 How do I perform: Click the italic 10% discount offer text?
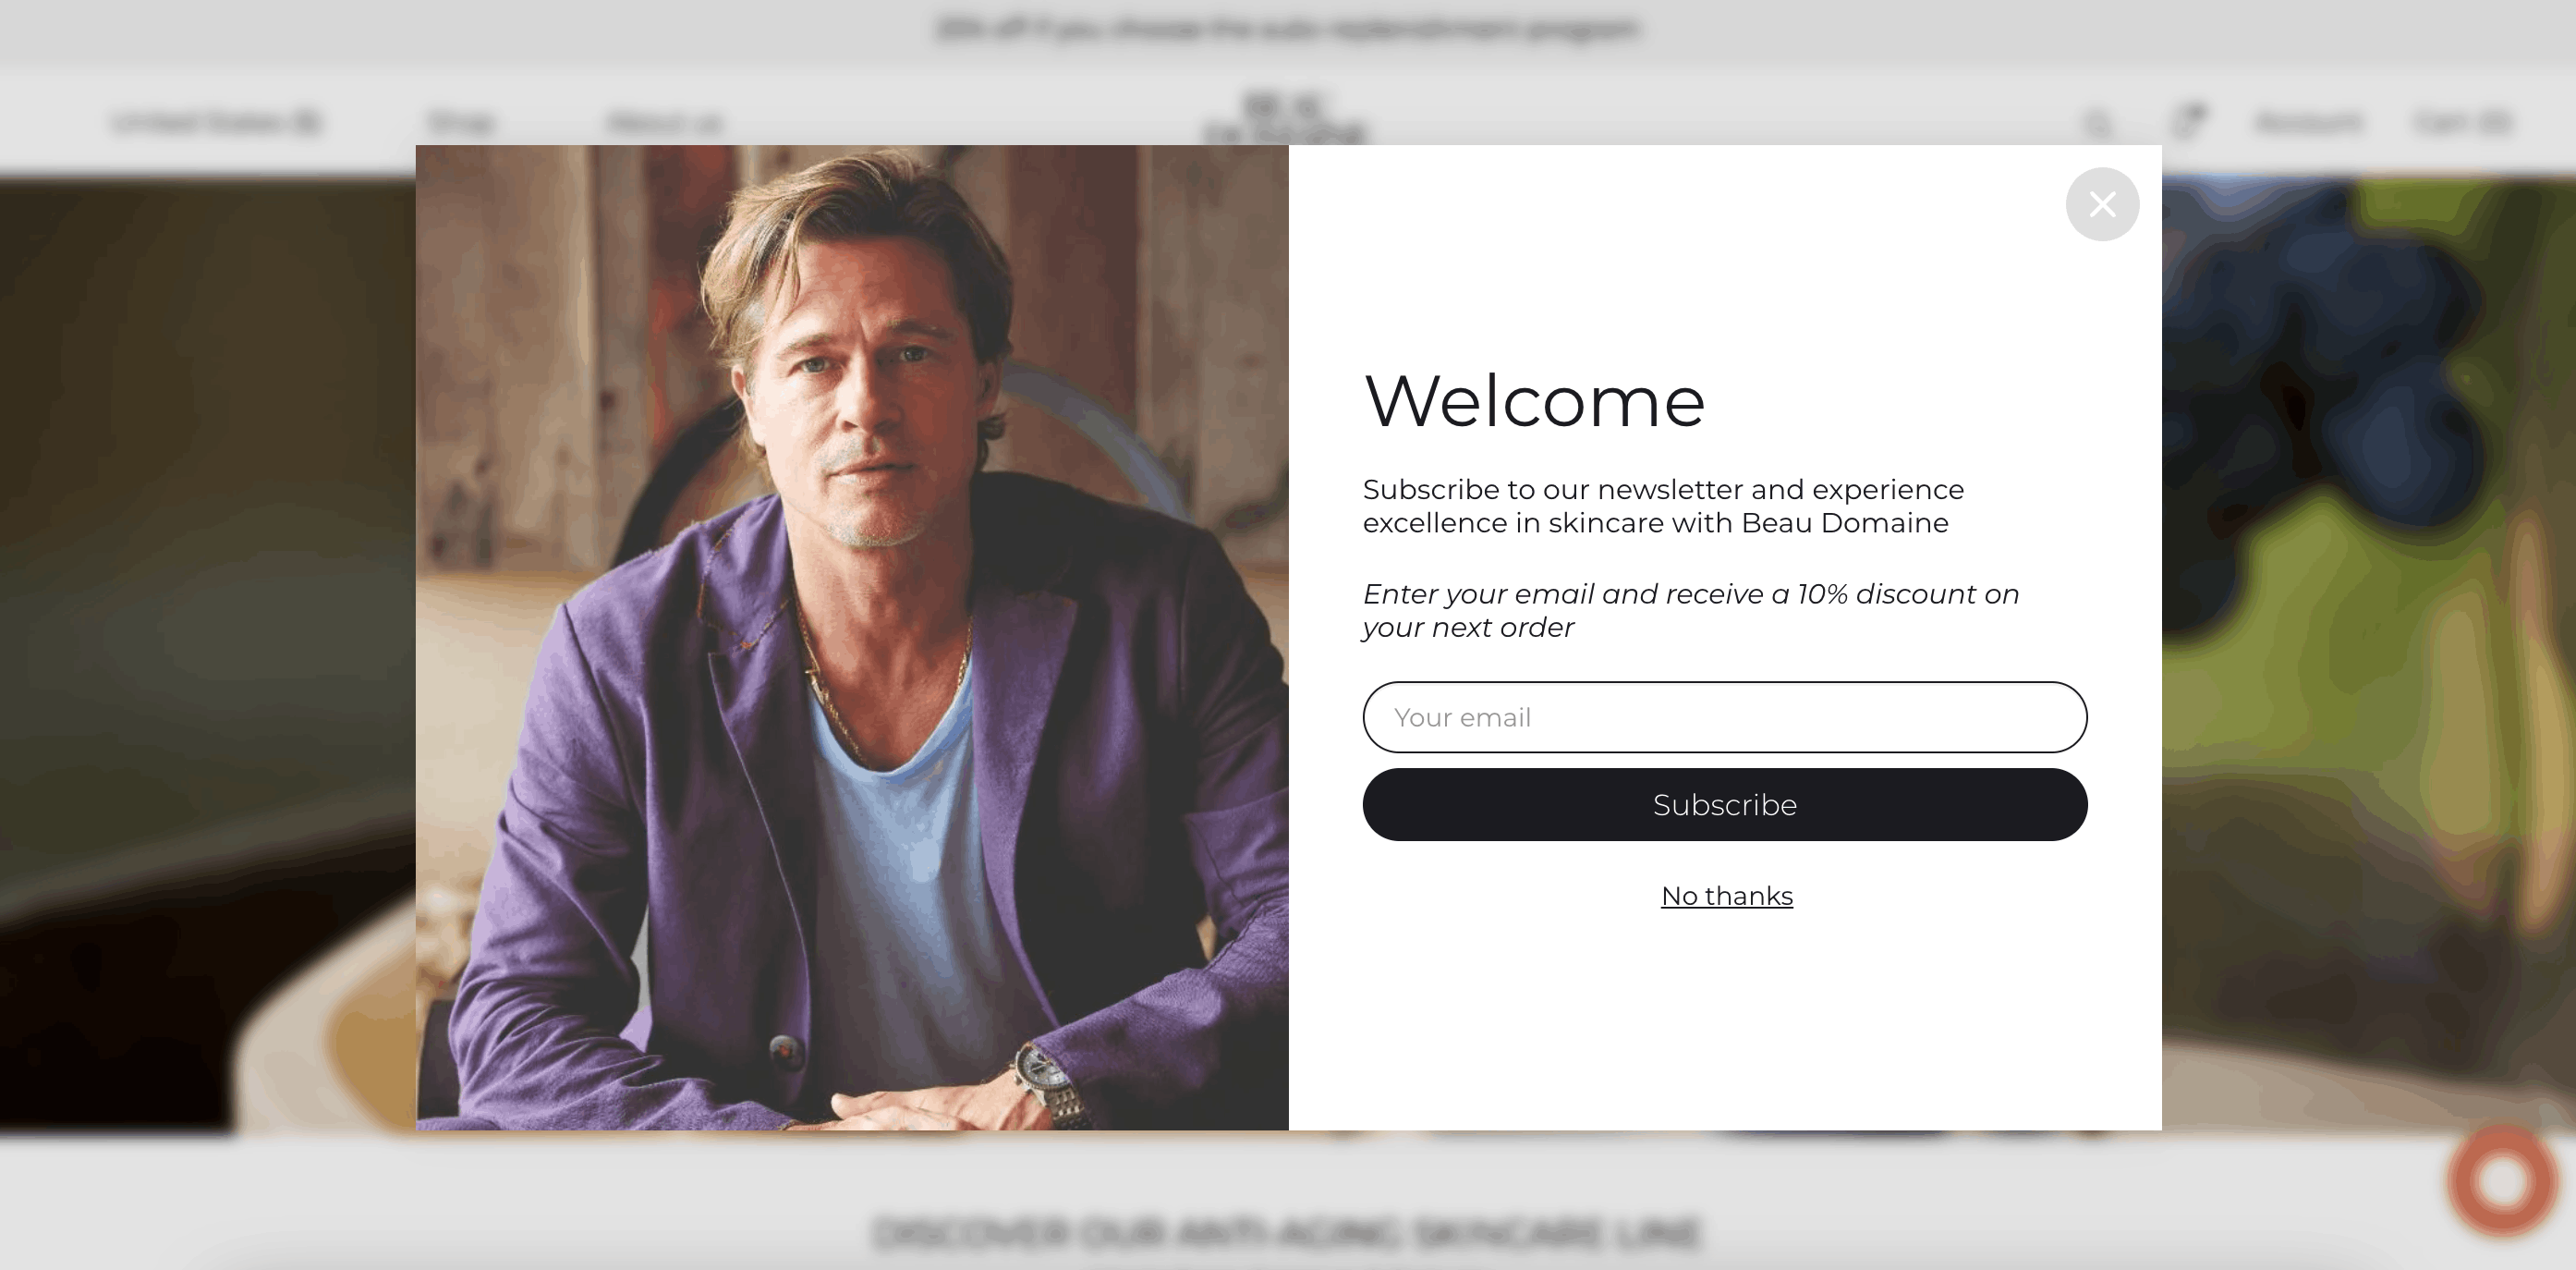pyautogui.click(x=1690, y=610)
